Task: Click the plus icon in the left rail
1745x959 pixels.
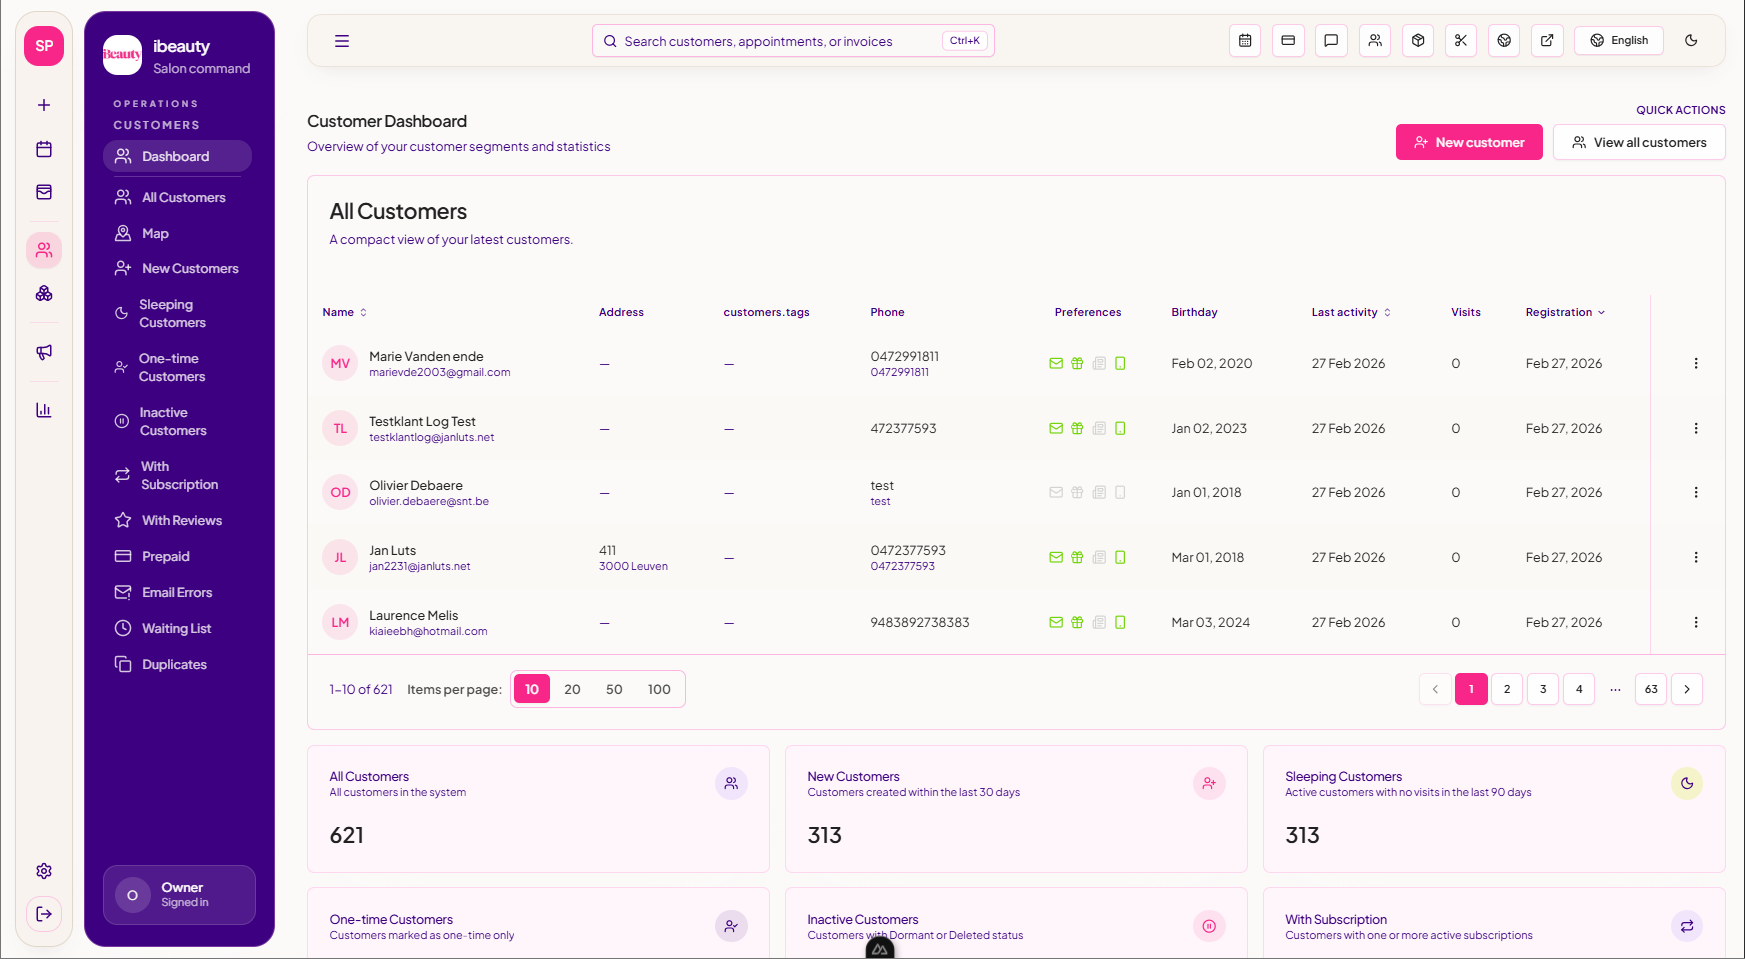Action: point(43,104)
